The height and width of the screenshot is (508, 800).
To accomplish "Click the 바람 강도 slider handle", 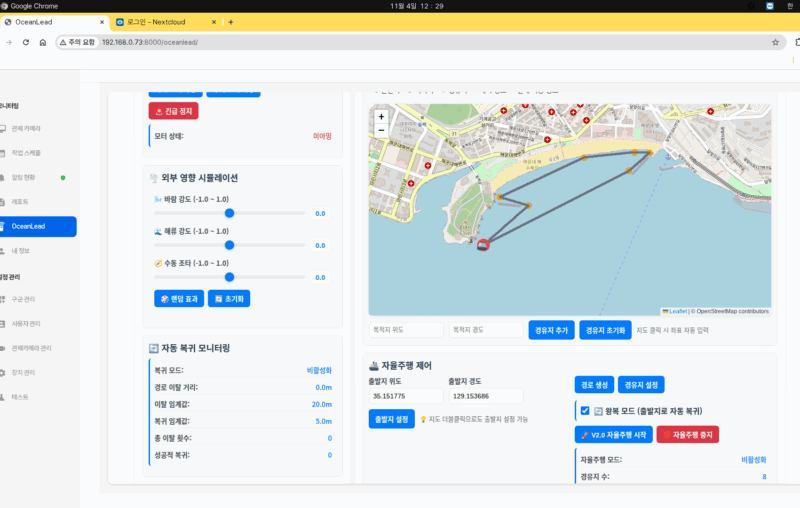I will (229, 213).
